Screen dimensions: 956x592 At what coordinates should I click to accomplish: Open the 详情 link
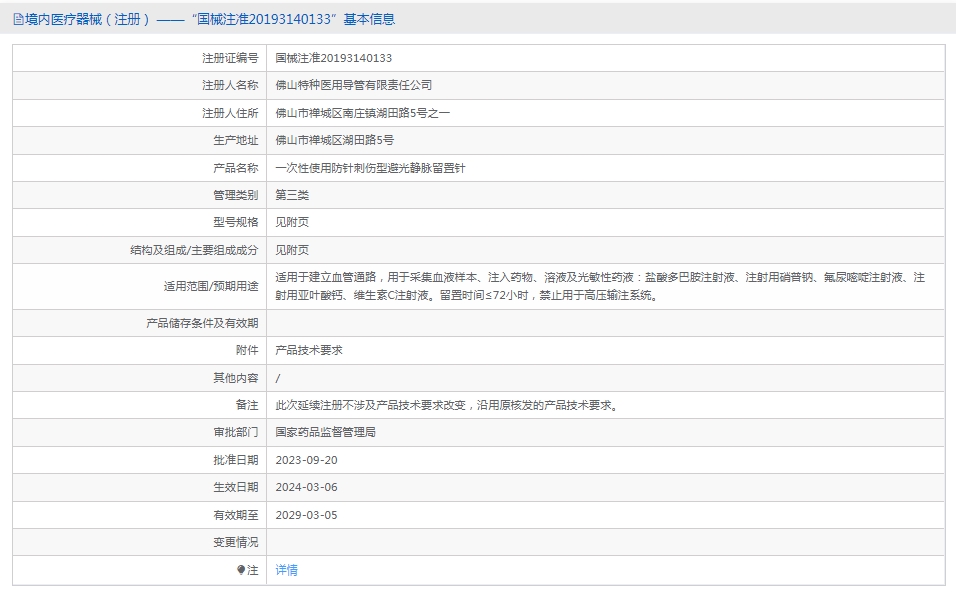coord(287,570)
